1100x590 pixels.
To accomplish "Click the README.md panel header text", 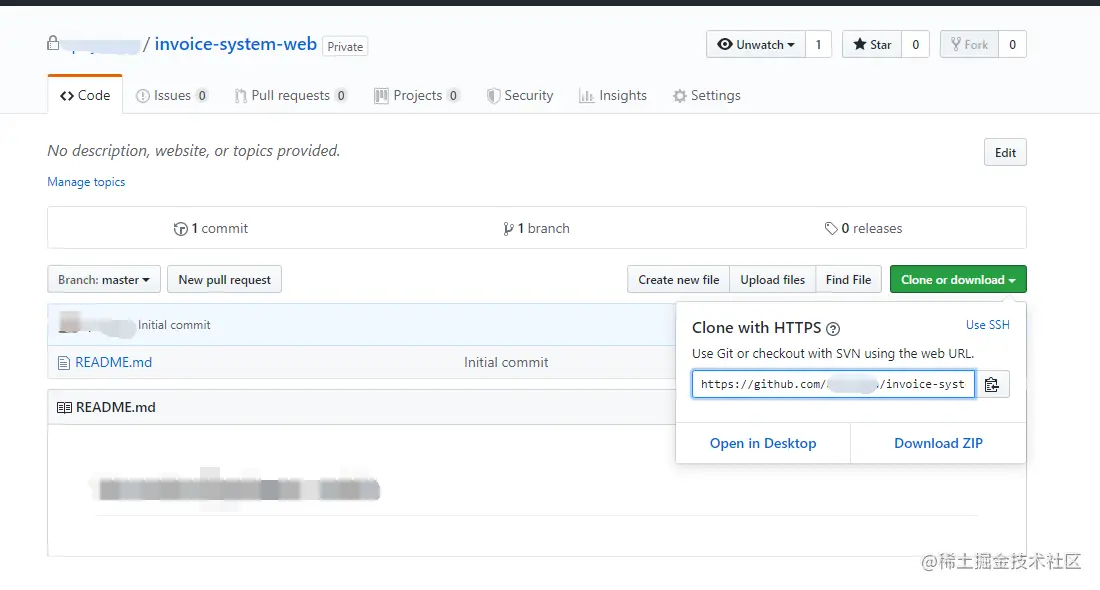I will (x=116, y=408).
